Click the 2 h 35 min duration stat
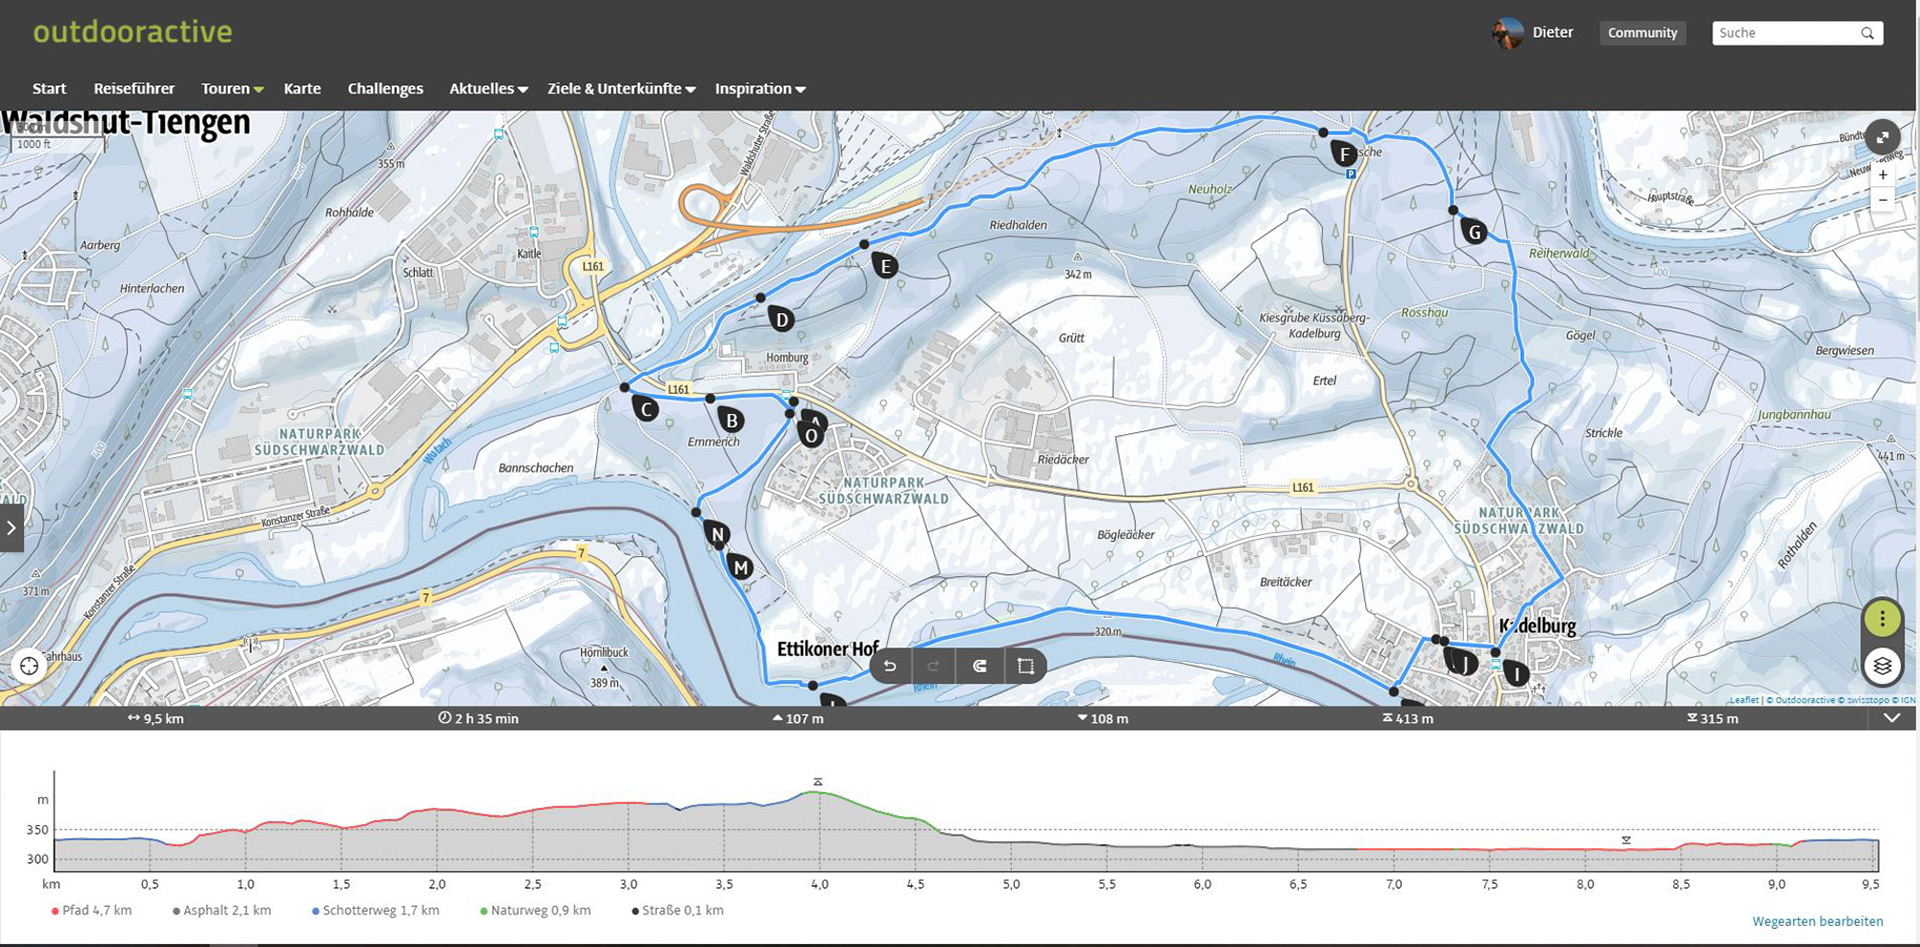This screenshot has width=1920, height=947. pyautogui.click(x=478, y=718)
